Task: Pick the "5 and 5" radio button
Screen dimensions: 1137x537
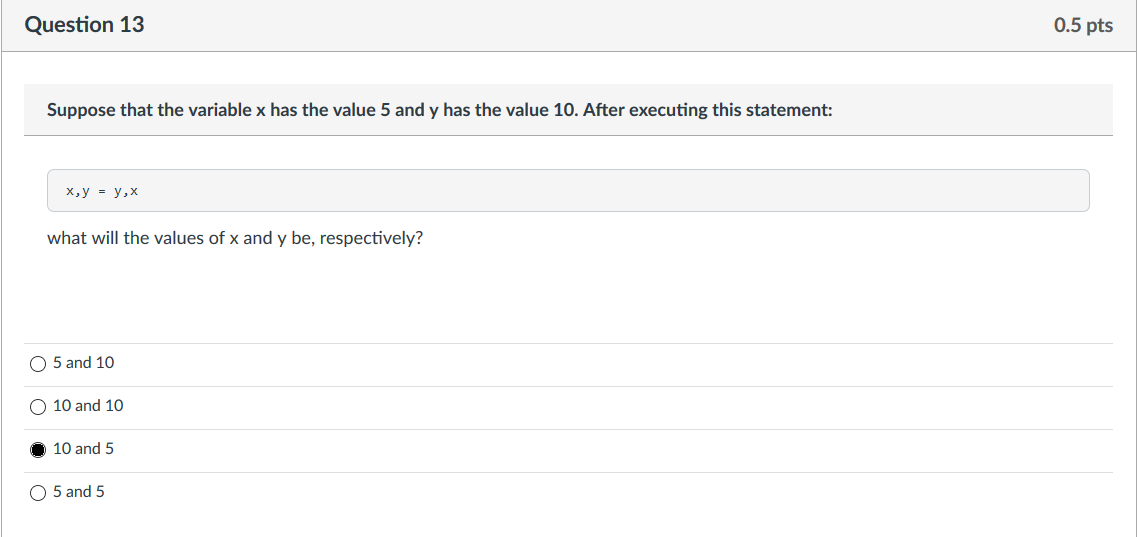Action: point(38,494)
